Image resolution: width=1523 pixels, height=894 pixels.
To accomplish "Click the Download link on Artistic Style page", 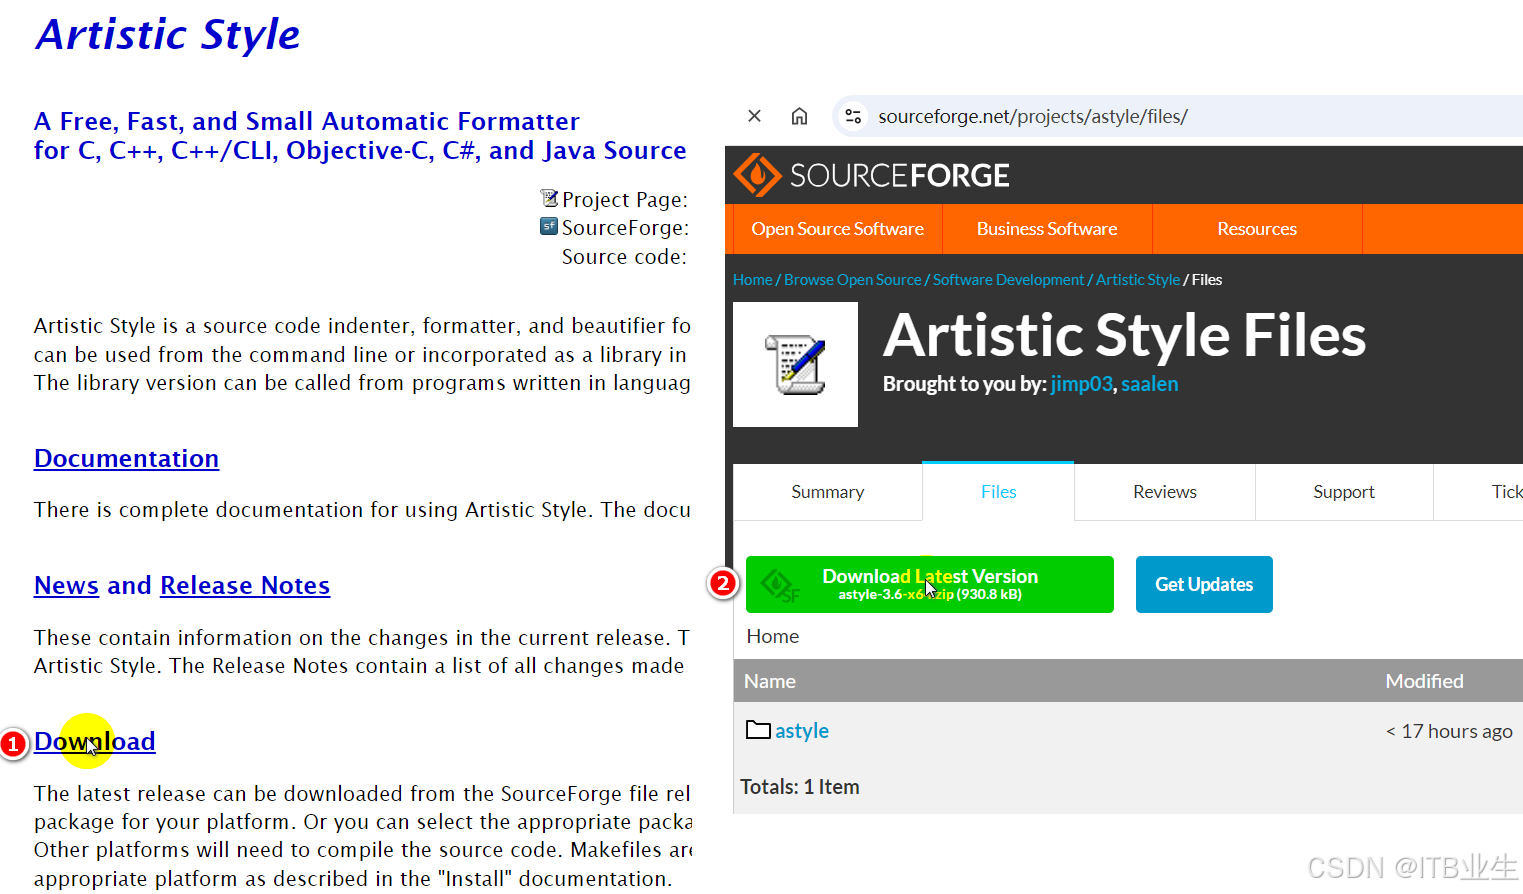I will click(x=95, y=741).
